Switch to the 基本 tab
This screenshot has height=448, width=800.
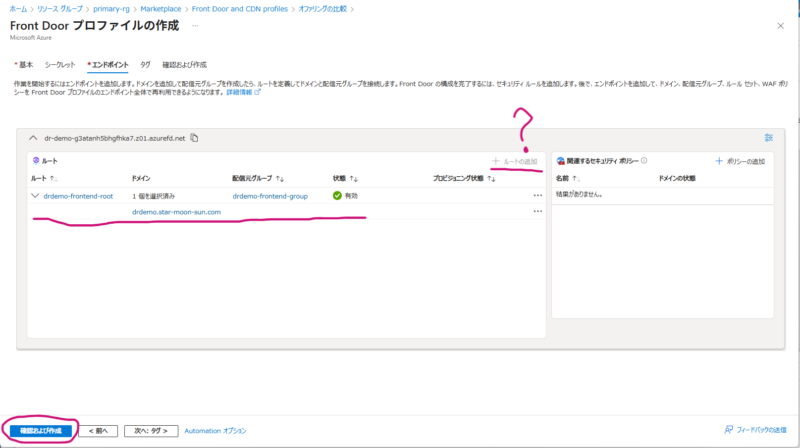pos(24,65)
